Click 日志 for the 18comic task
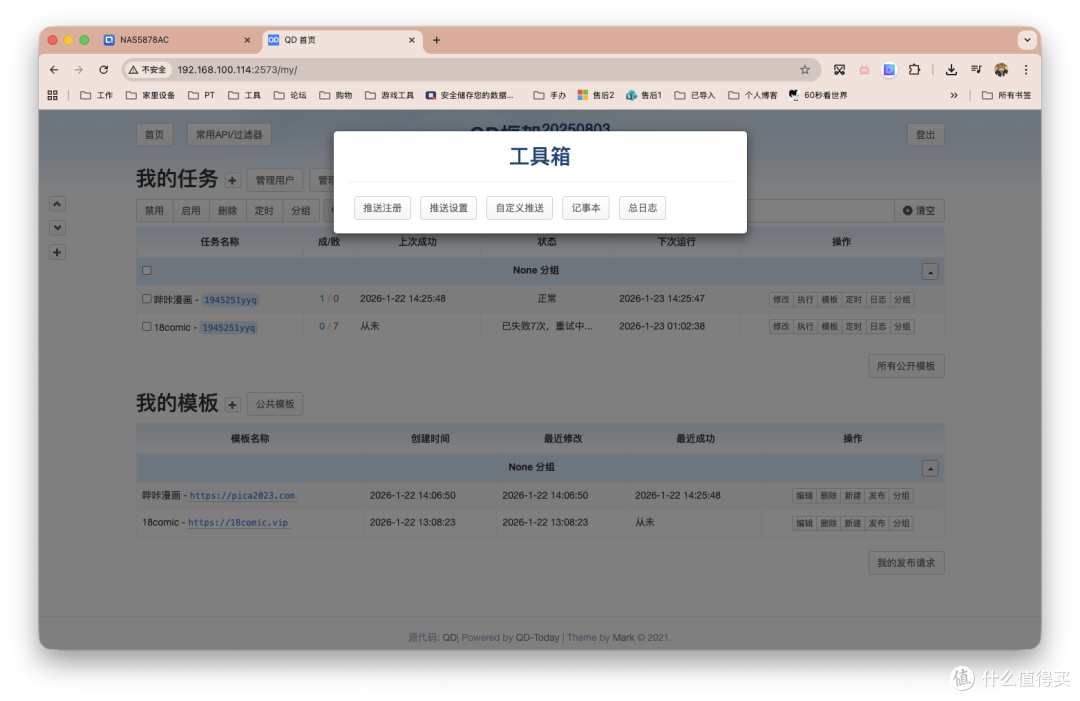The width and height of the screenshot is (1080, 701). pyautogui.click(x=878, y=326)
